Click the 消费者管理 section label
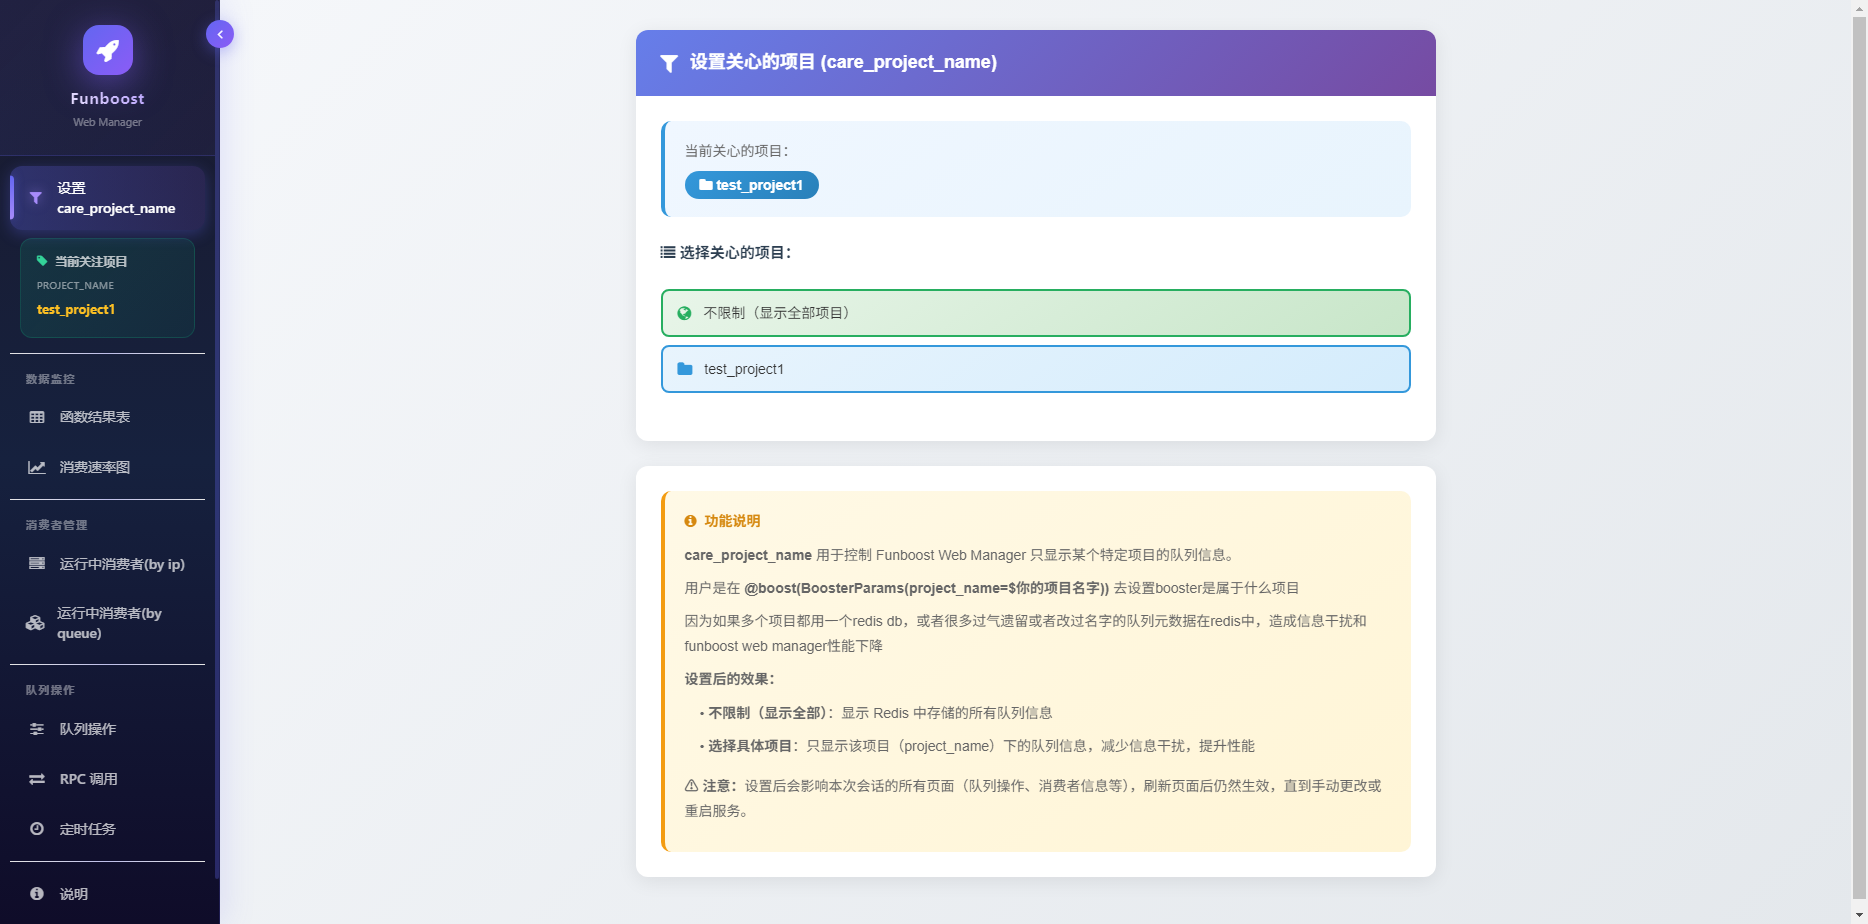The width and height of the screenshot is (1868, 924). pyautogui.click(x=56, y=525)
